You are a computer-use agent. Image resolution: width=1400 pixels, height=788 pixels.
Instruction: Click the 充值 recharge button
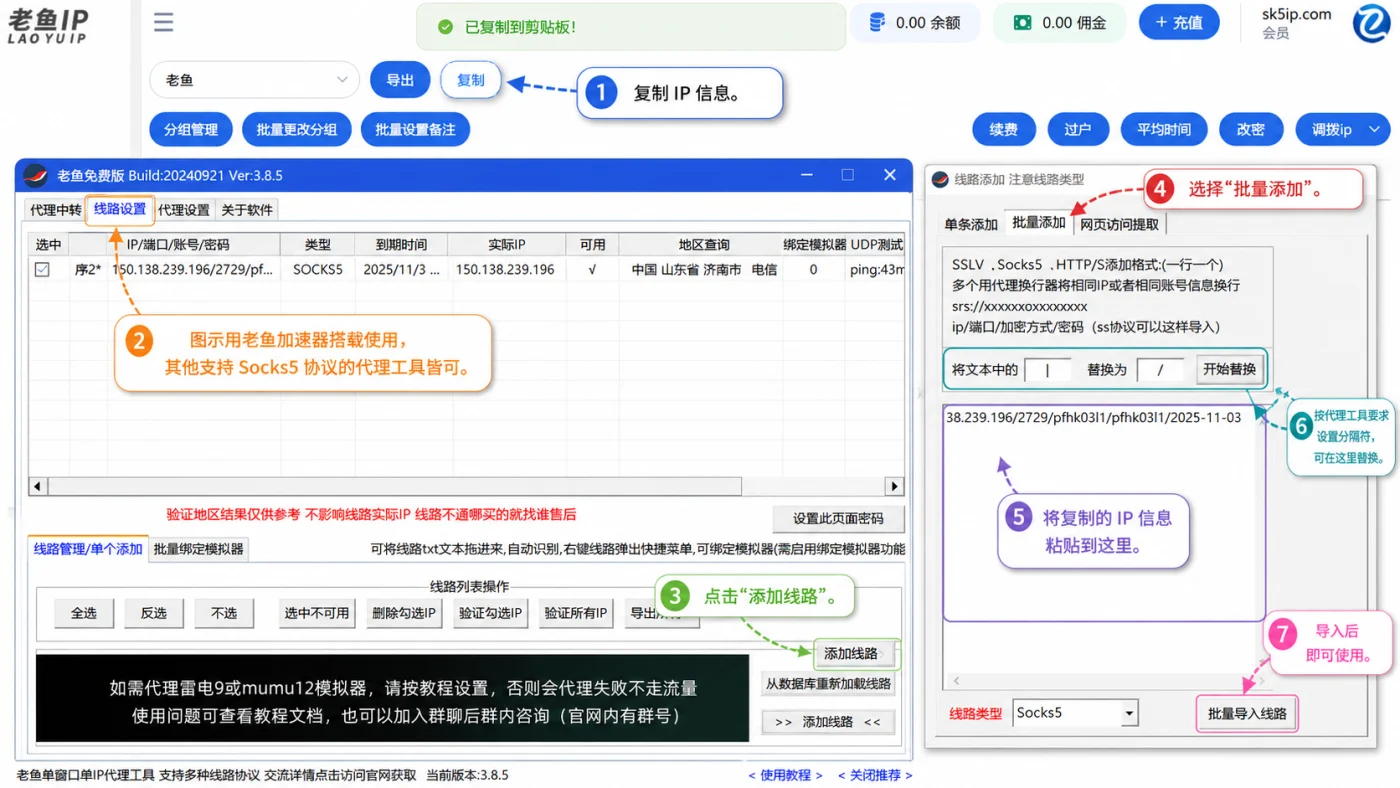1179,22
